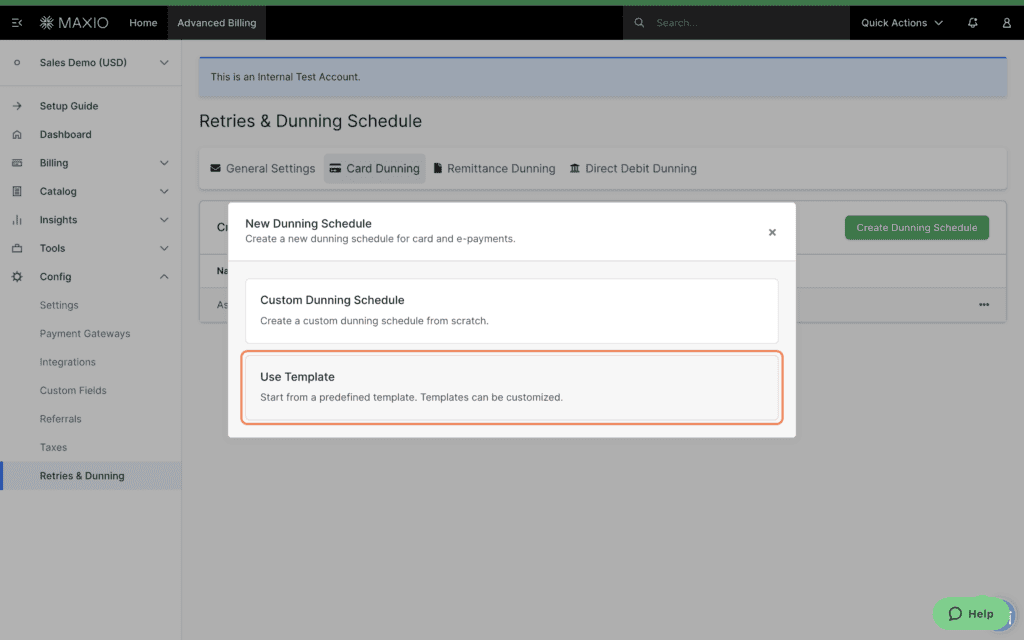Viewport: 1024px width, 640px height.
Task: Click the Setup Guide arrow icon
Action: coord(17,106)
